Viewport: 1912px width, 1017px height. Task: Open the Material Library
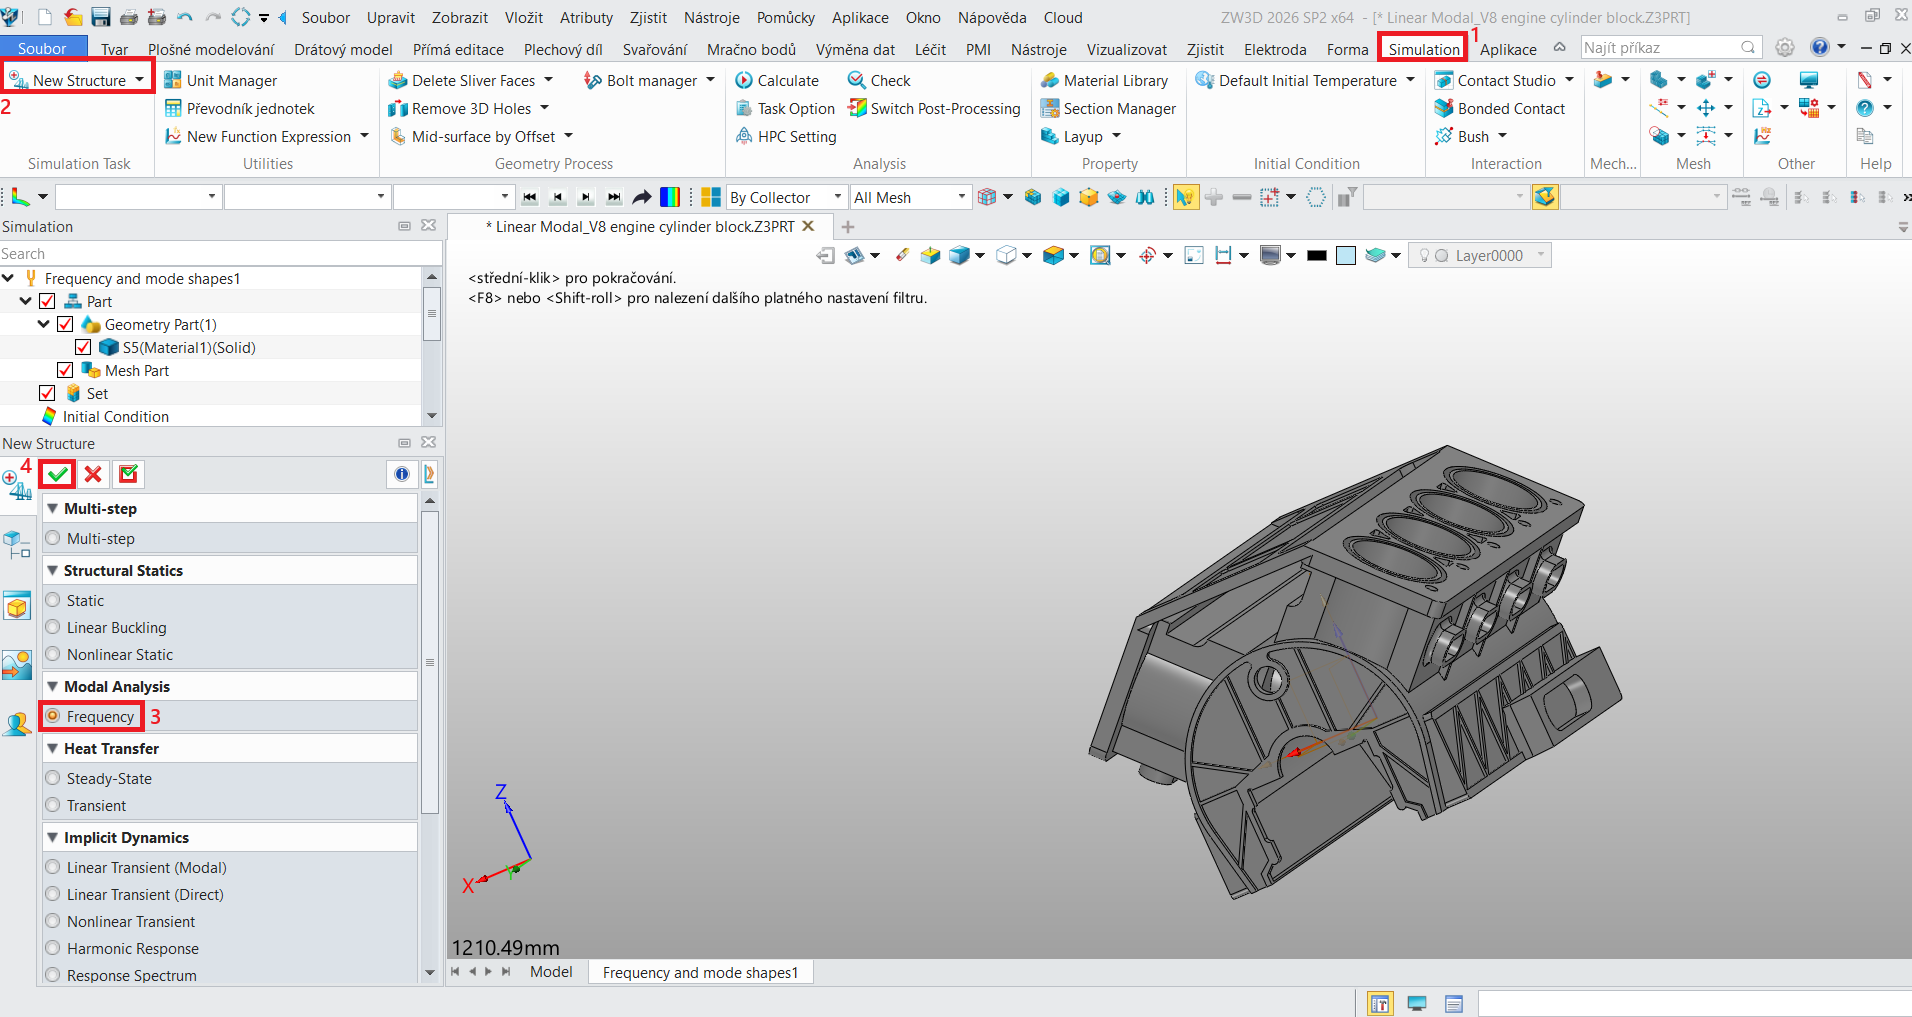tap(1104, 80)
